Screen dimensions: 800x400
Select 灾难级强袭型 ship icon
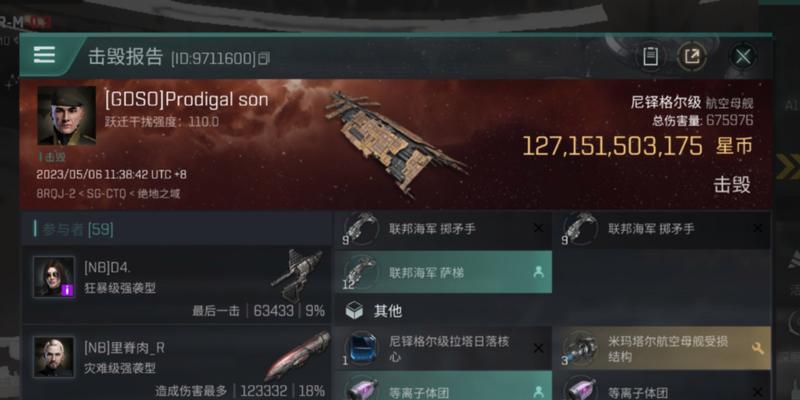[x=297, y=355]
